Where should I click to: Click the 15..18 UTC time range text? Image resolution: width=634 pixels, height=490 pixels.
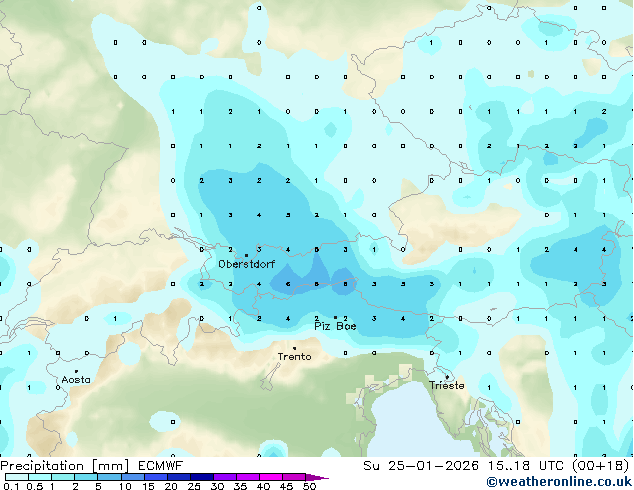[x=525, y=466]
